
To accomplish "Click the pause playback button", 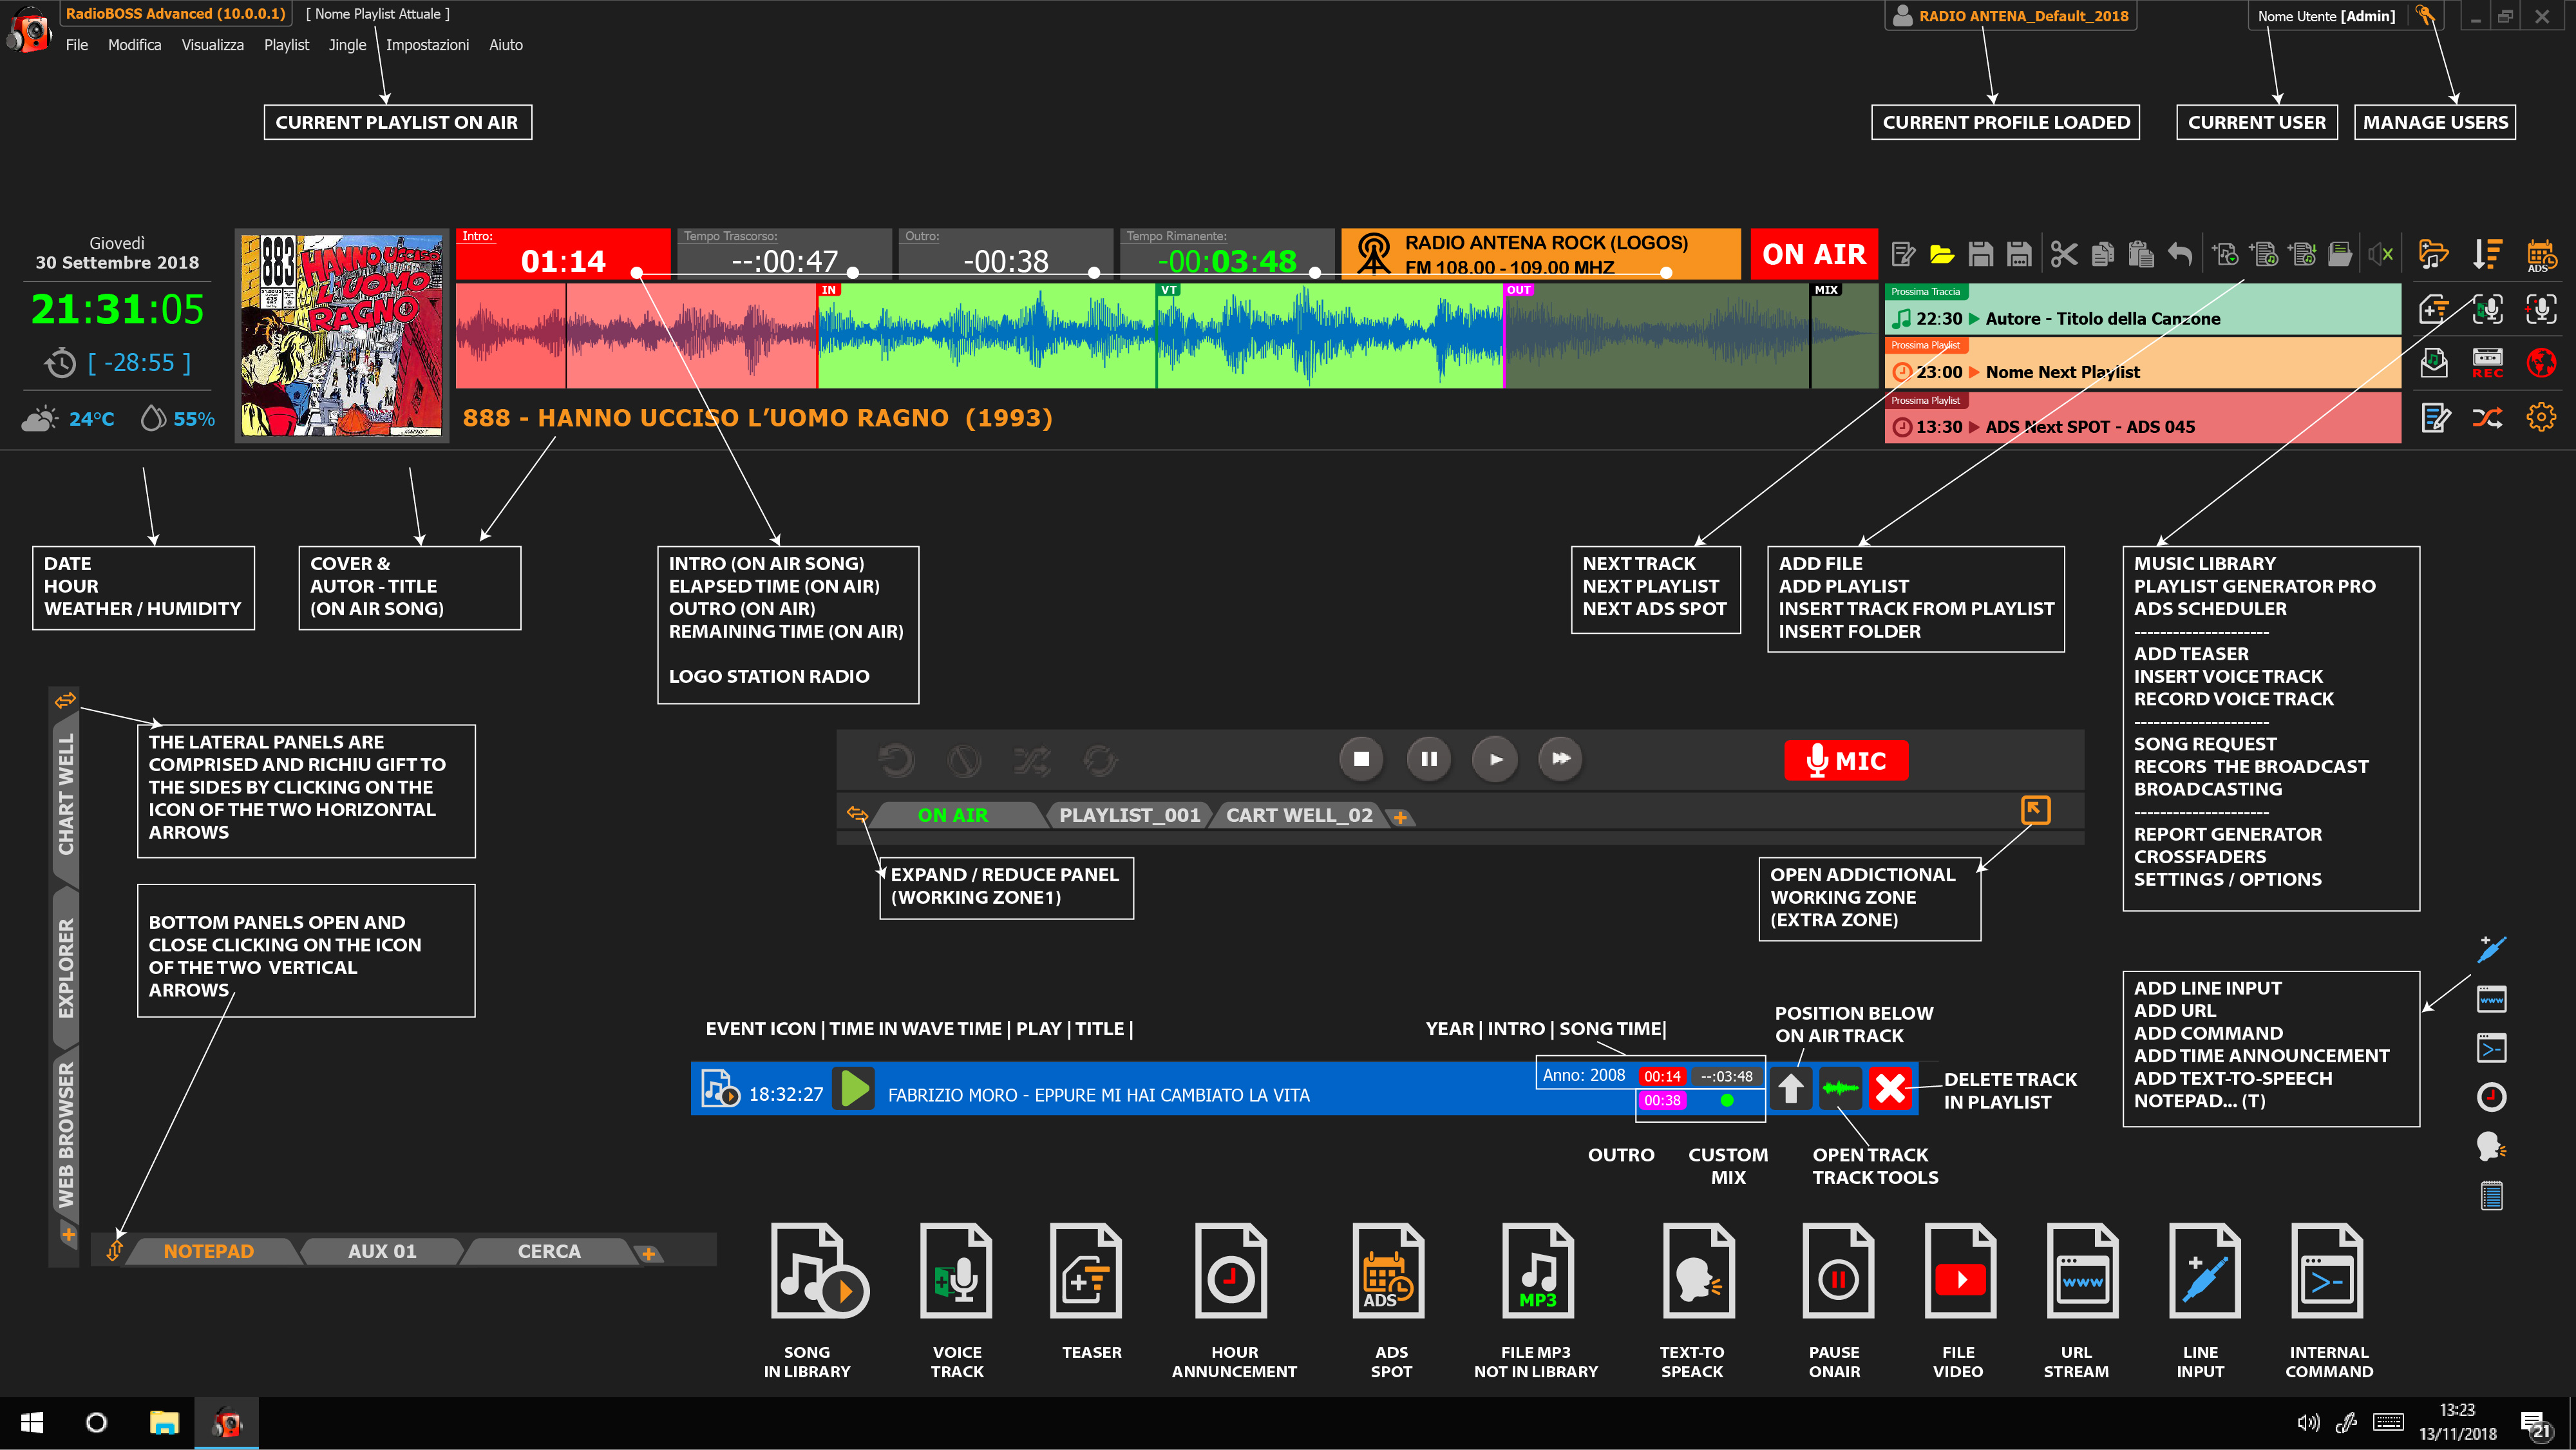I will point(1429,759).
